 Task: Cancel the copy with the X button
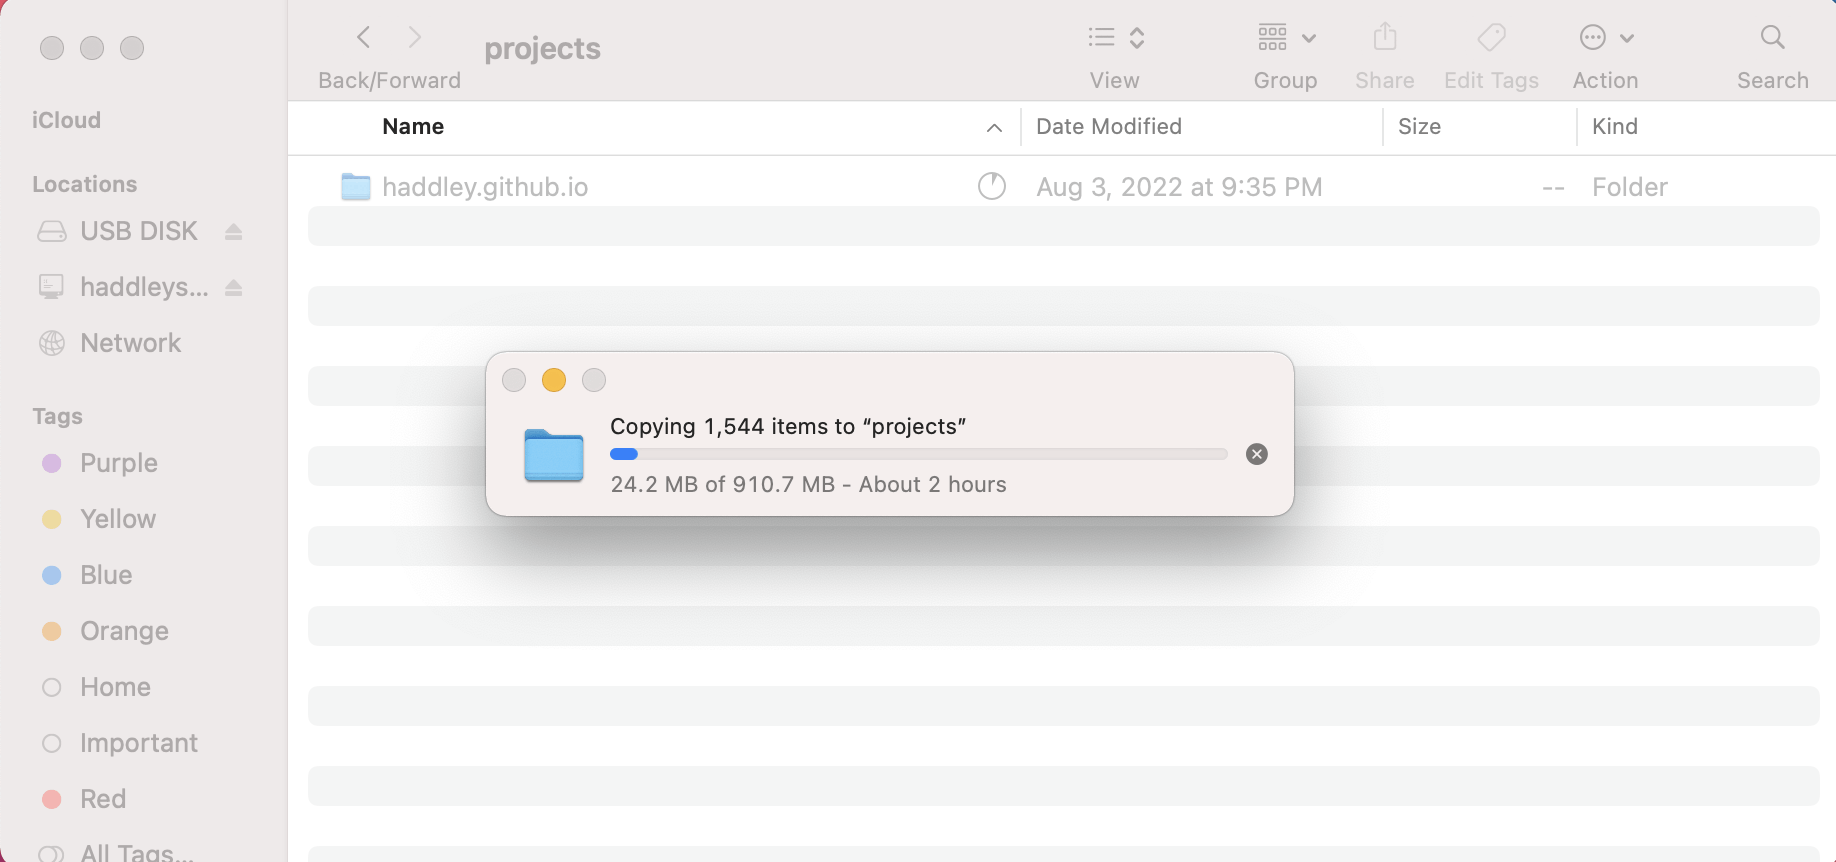click(1257, 454)
